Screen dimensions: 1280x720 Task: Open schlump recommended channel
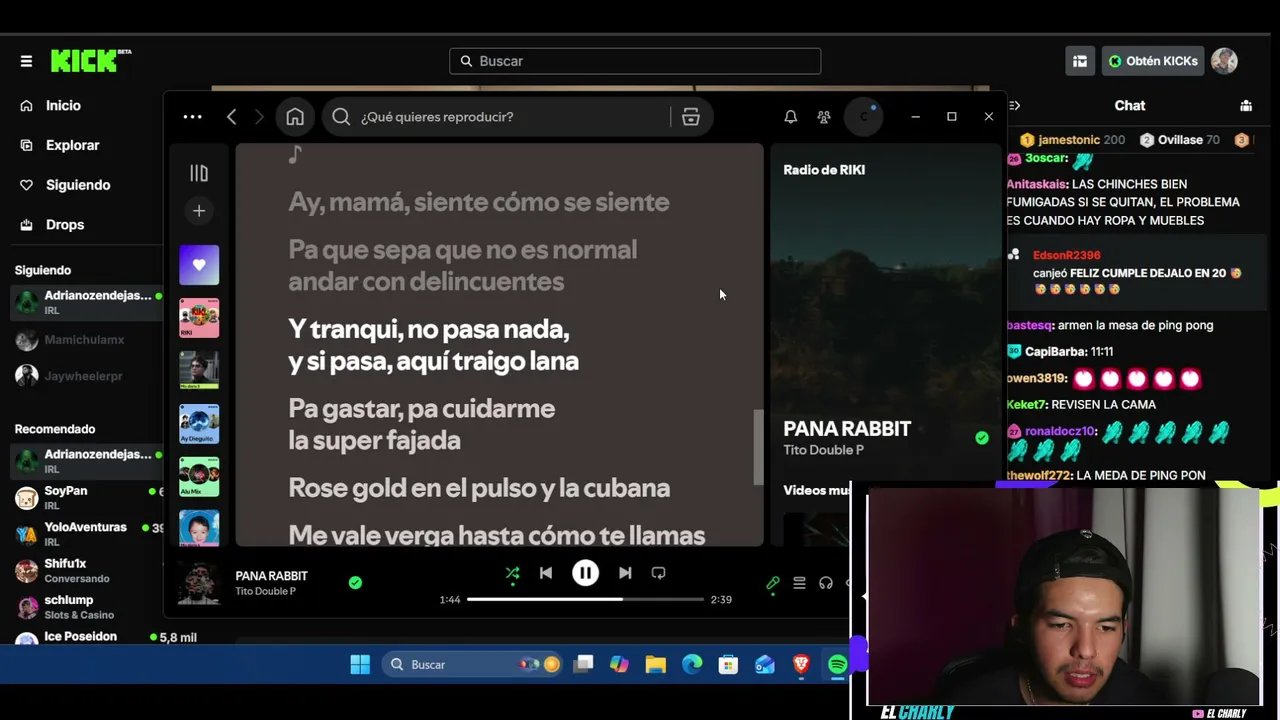(x=85, y=606)
